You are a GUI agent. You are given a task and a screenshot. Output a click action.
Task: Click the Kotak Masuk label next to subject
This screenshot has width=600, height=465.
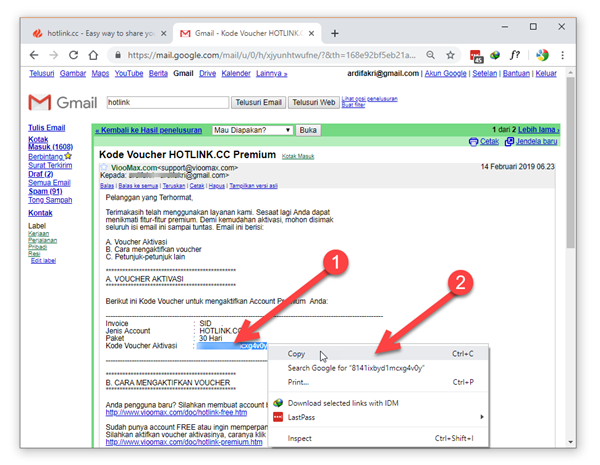(298, 157)
